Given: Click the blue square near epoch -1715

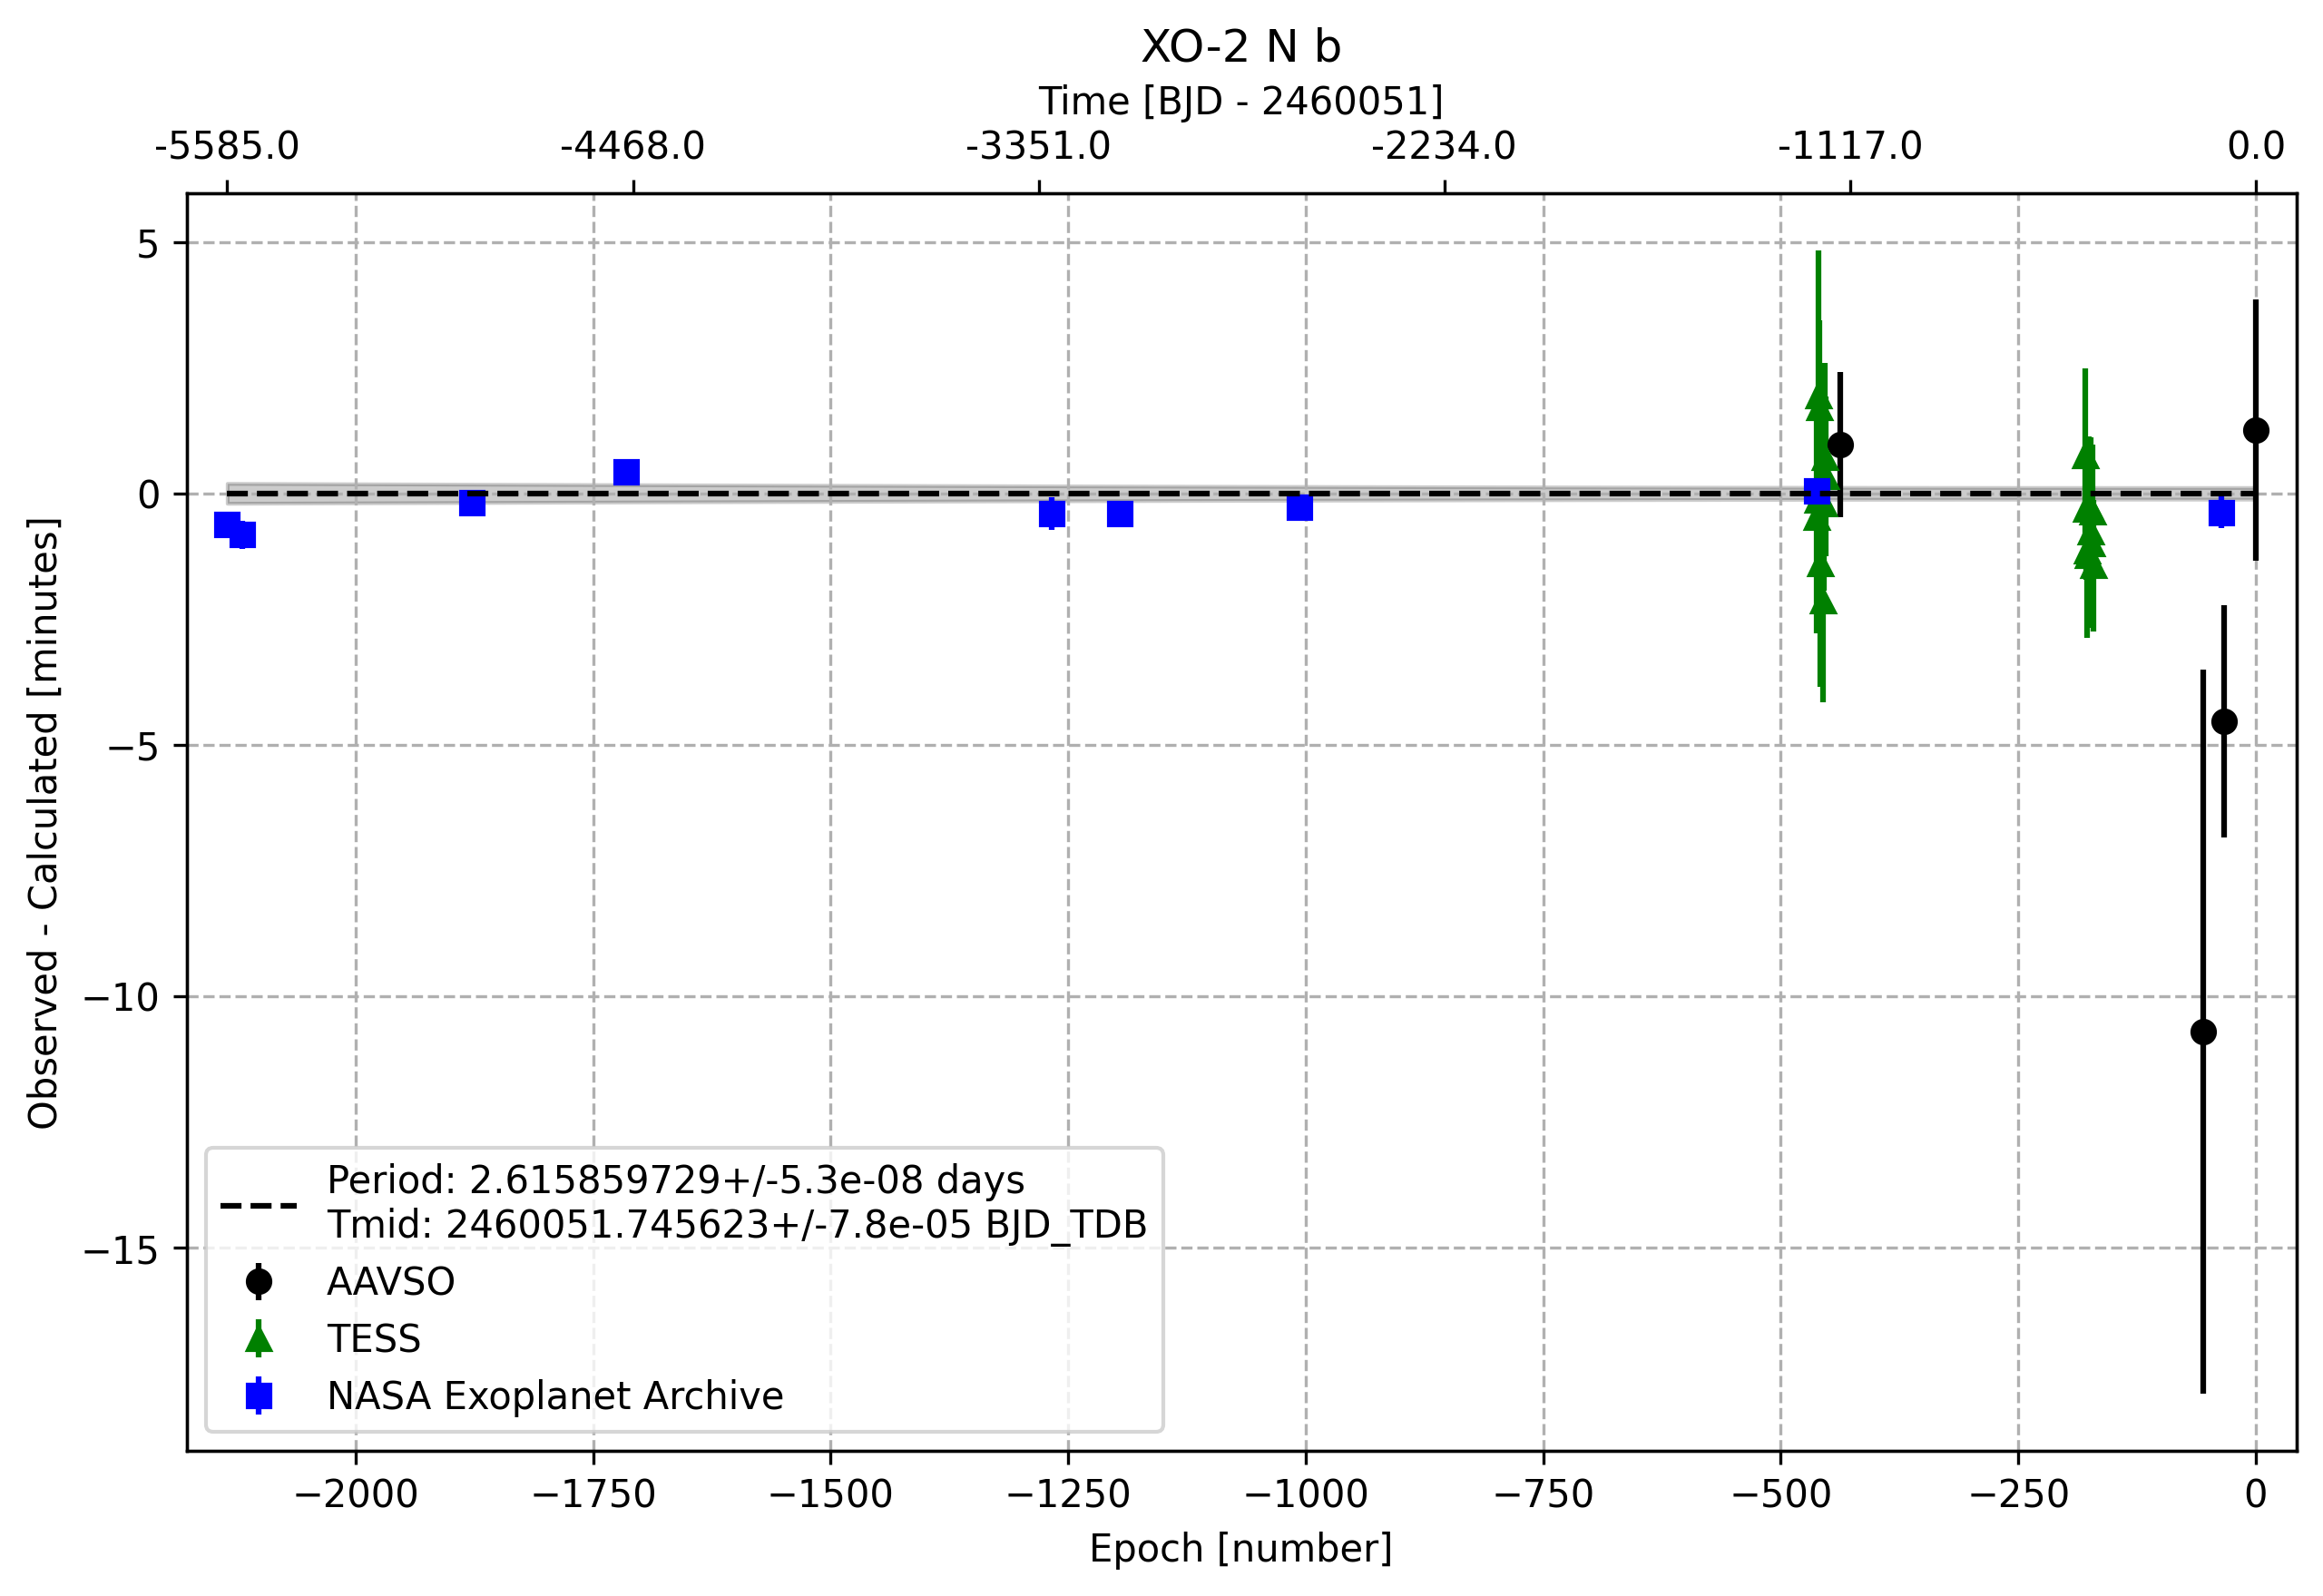Looking at the screenshot, I should [627, 472].
